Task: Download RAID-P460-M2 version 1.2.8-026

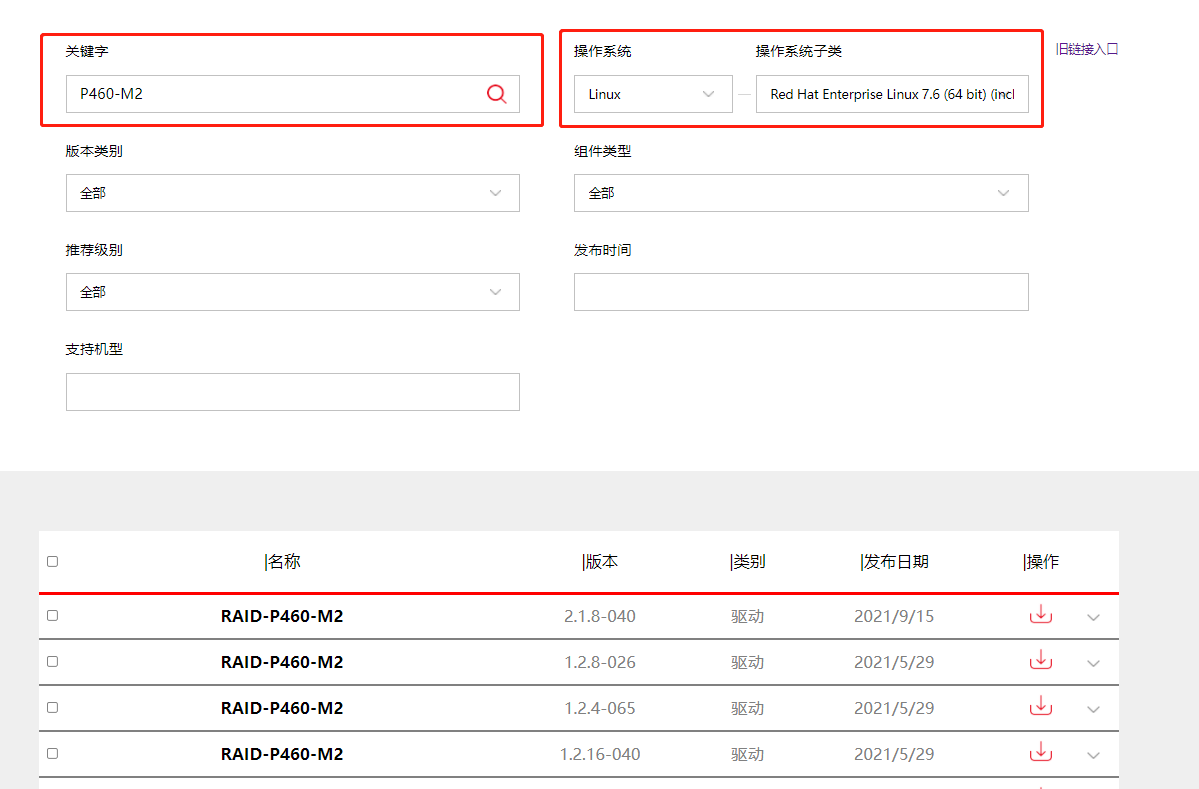Action: point(1041,660)
